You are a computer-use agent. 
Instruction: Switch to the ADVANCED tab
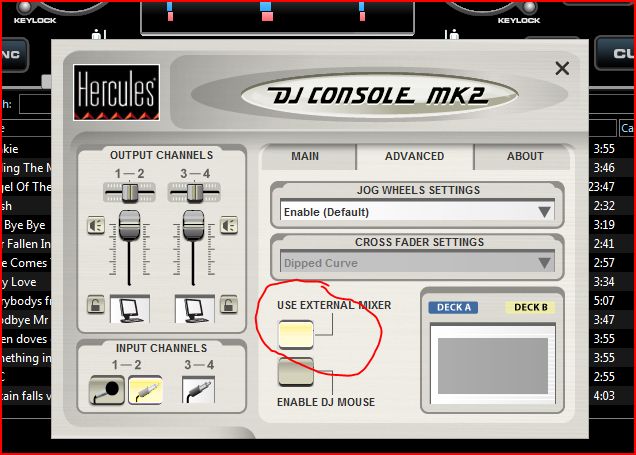pos(415,156)
